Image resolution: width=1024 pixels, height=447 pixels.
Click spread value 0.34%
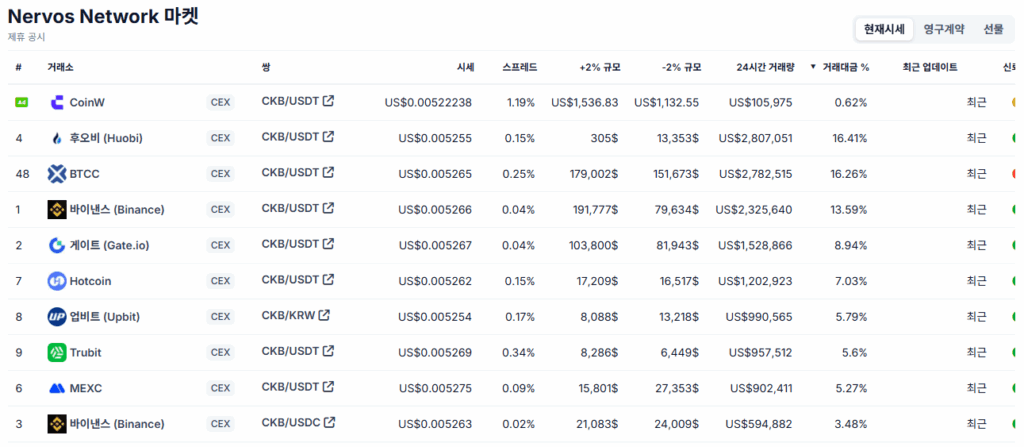click(519, 353)
